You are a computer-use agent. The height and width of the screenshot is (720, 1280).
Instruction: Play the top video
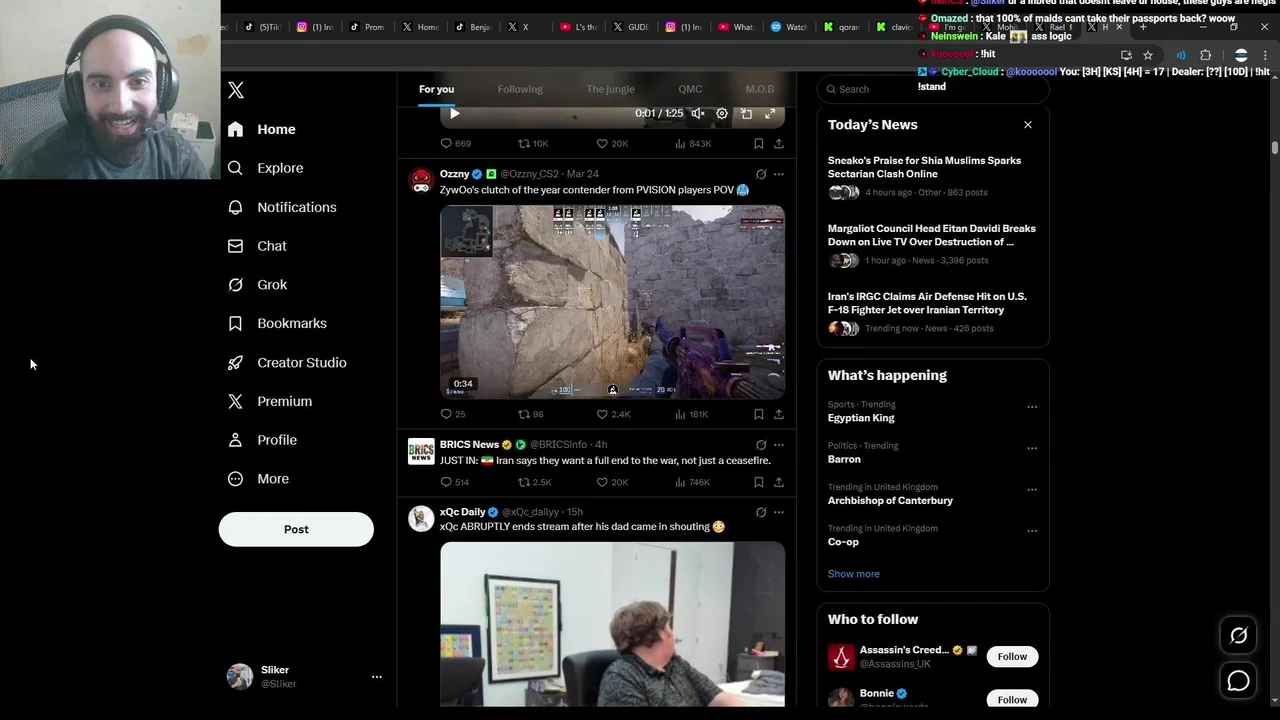pyautogui.click(x=454, y=113)
